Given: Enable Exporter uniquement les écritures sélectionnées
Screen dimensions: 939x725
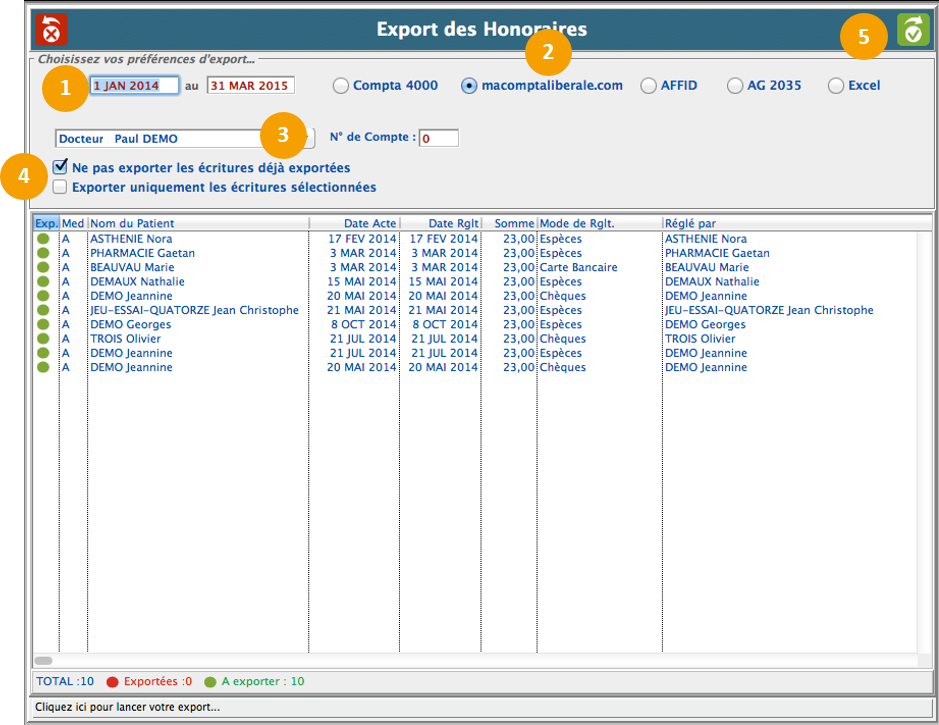Looking at the screenshot, I should [61, 187].
